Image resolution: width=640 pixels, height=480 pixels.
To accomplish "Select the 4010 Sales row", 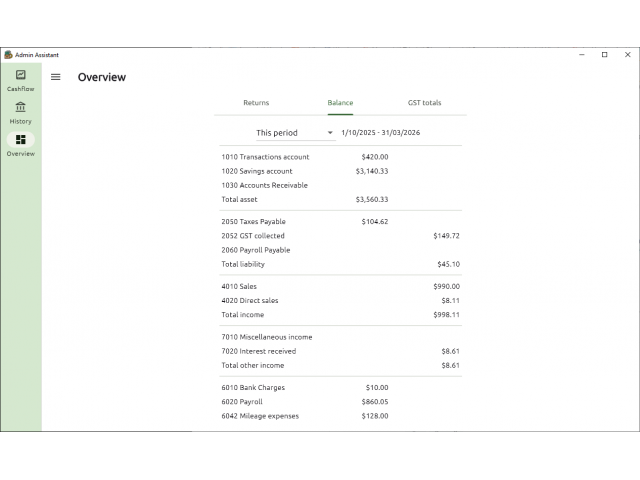I will point(239,286).
